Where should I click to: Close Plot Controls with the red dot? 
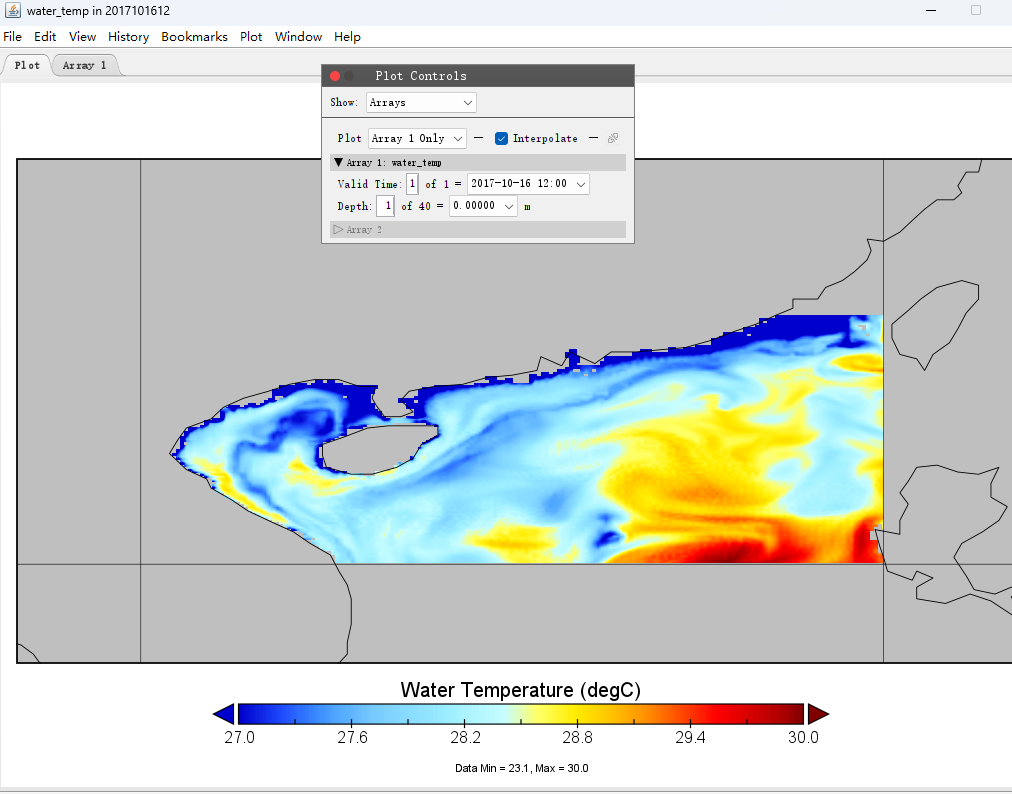click(335, 76)
